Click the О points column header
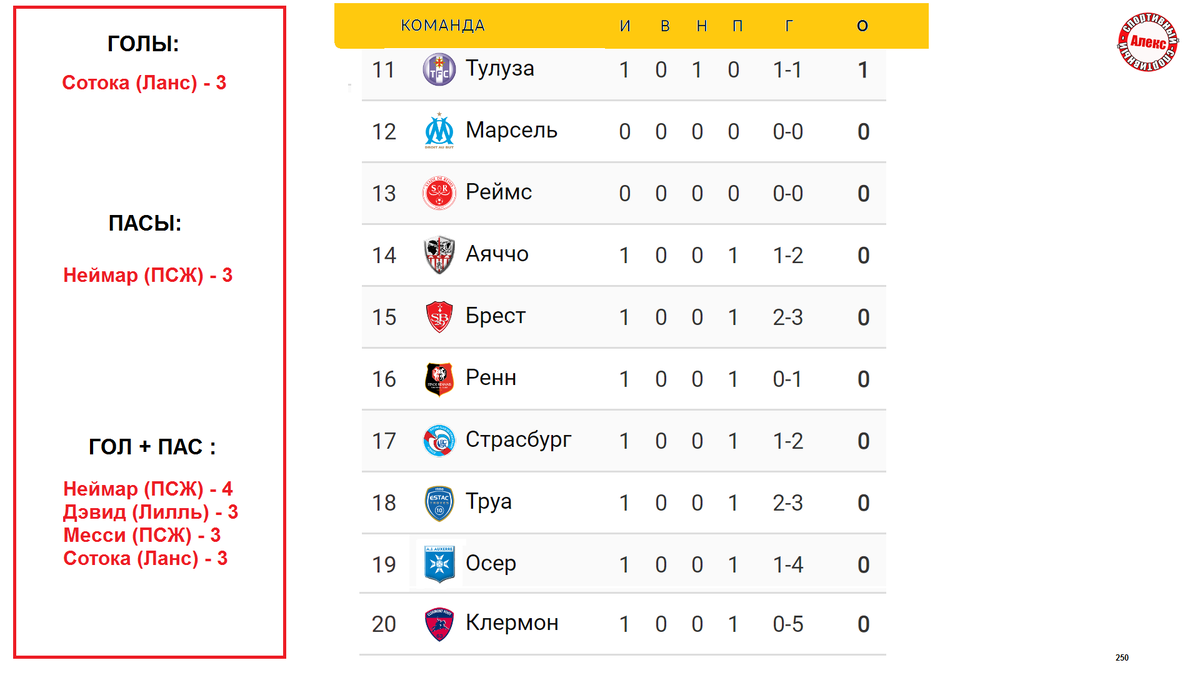Screen dimensions: 1200x675 862,26
